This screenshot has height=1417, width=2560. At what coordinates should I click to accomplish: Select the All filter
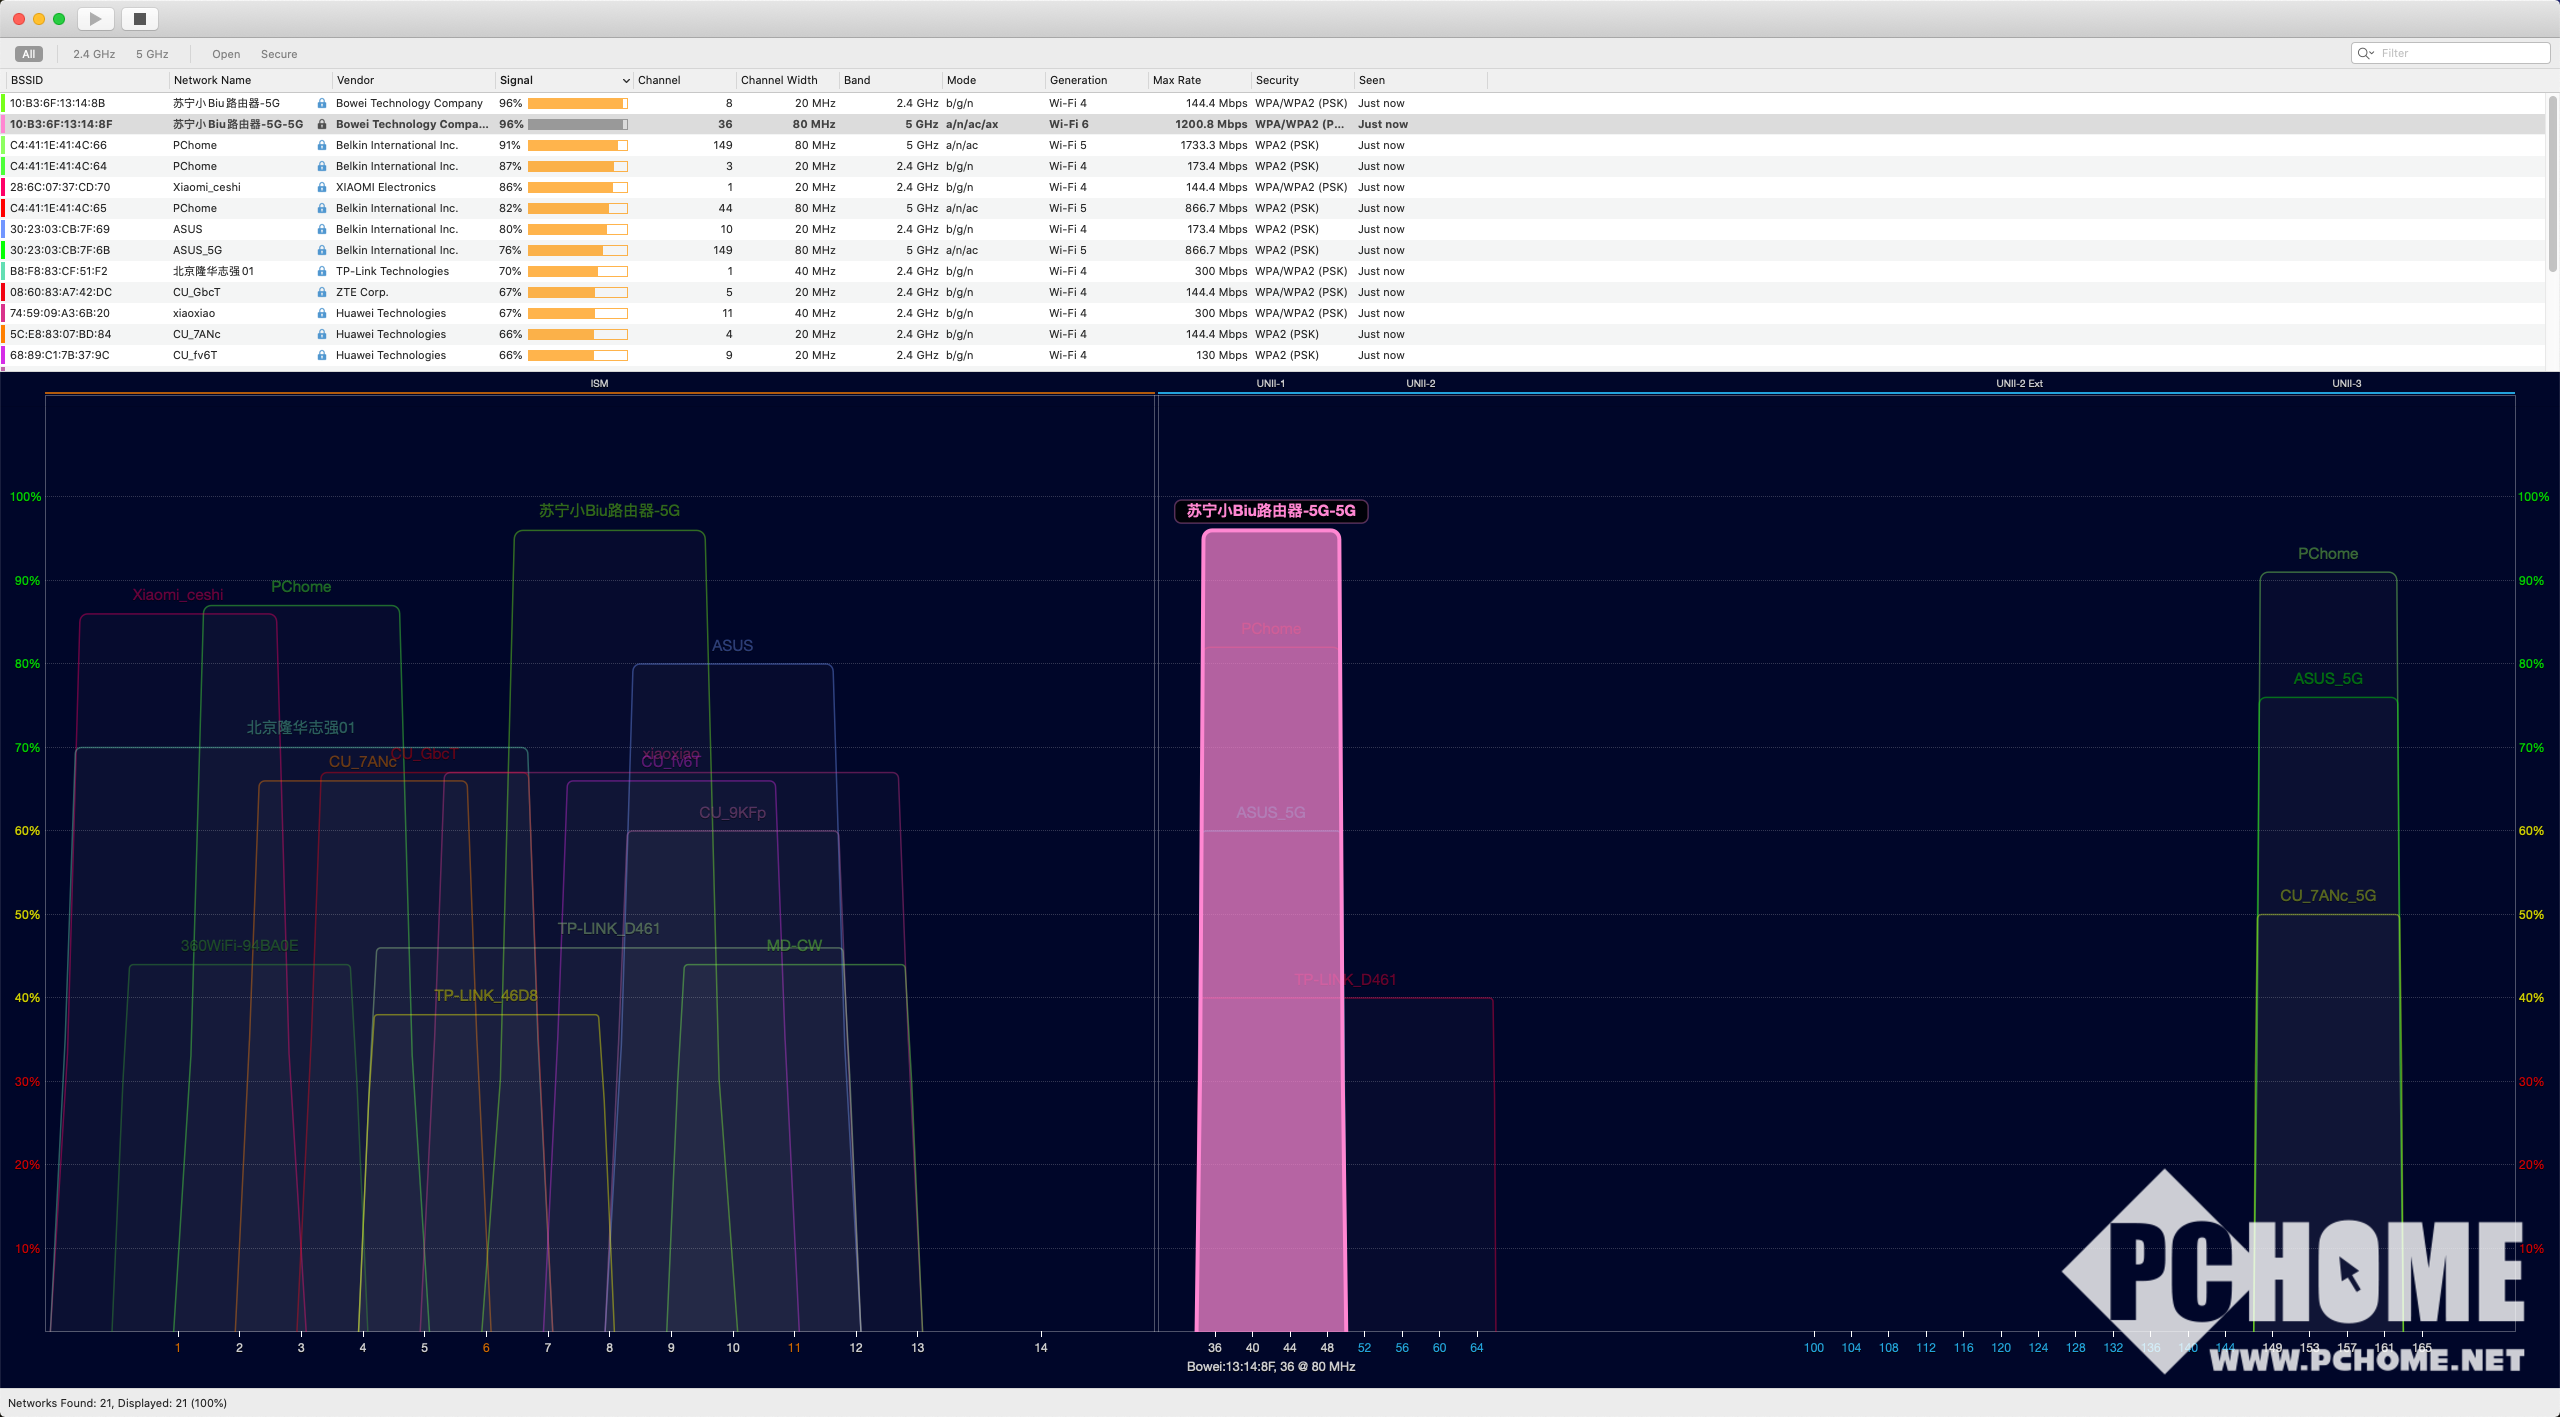28,54
